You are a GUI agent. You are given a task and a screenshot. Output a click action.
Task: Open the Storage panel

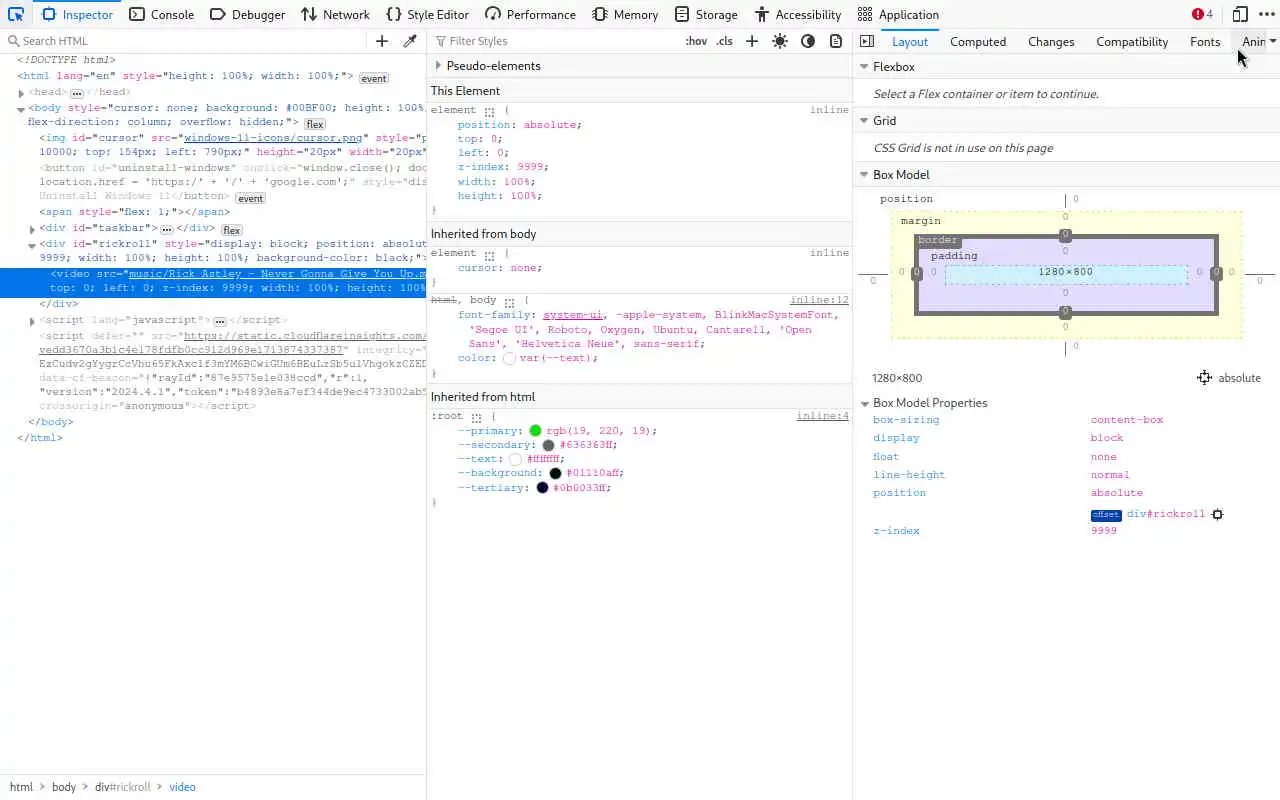point(706,14)
